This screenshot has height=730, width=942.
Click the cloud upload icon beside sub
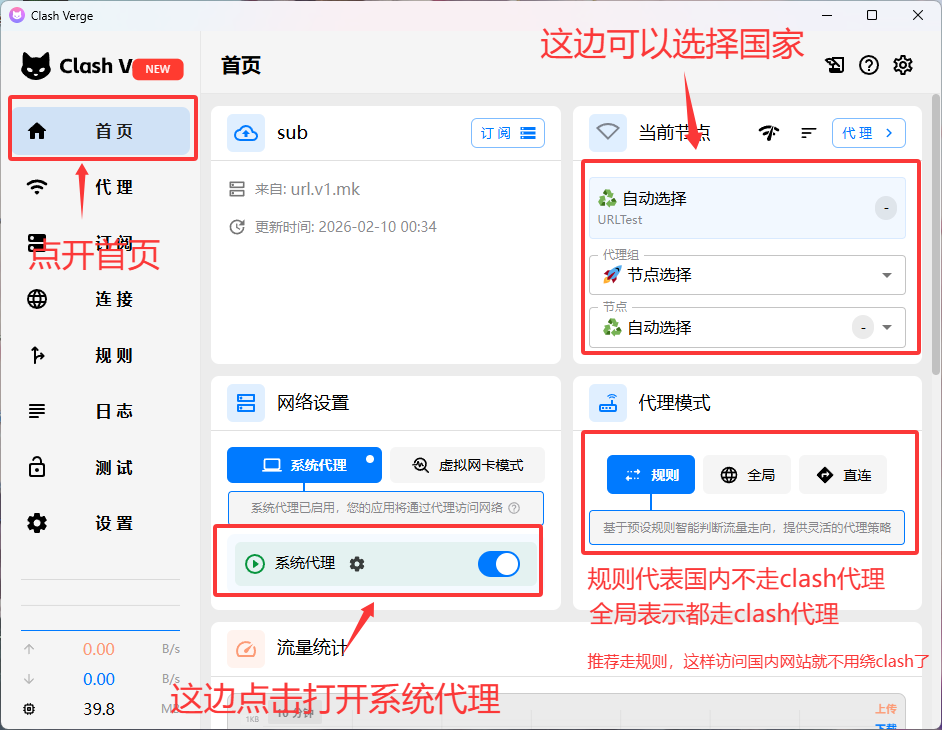point(246,133)
